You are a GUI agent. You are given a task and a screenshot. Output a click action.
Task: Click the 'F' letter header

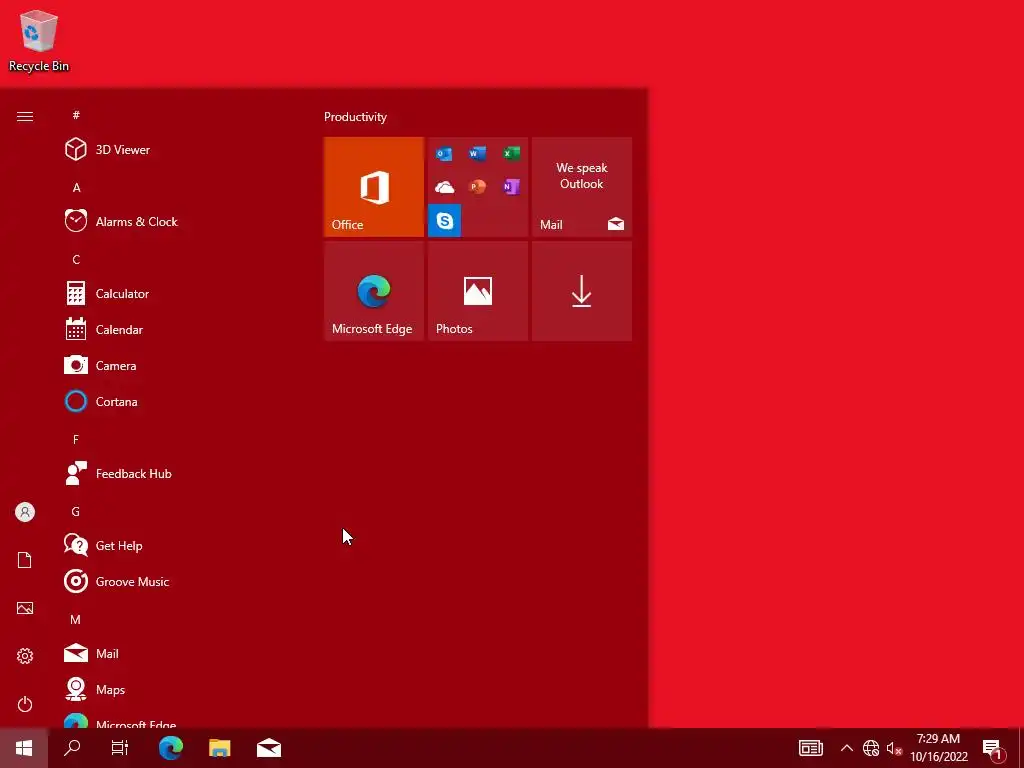(x=76, y=440)
